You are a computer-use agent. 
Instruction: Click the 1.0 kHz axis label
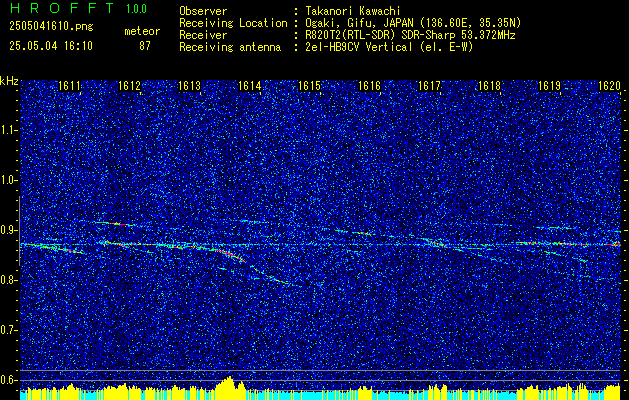point(9,181)
